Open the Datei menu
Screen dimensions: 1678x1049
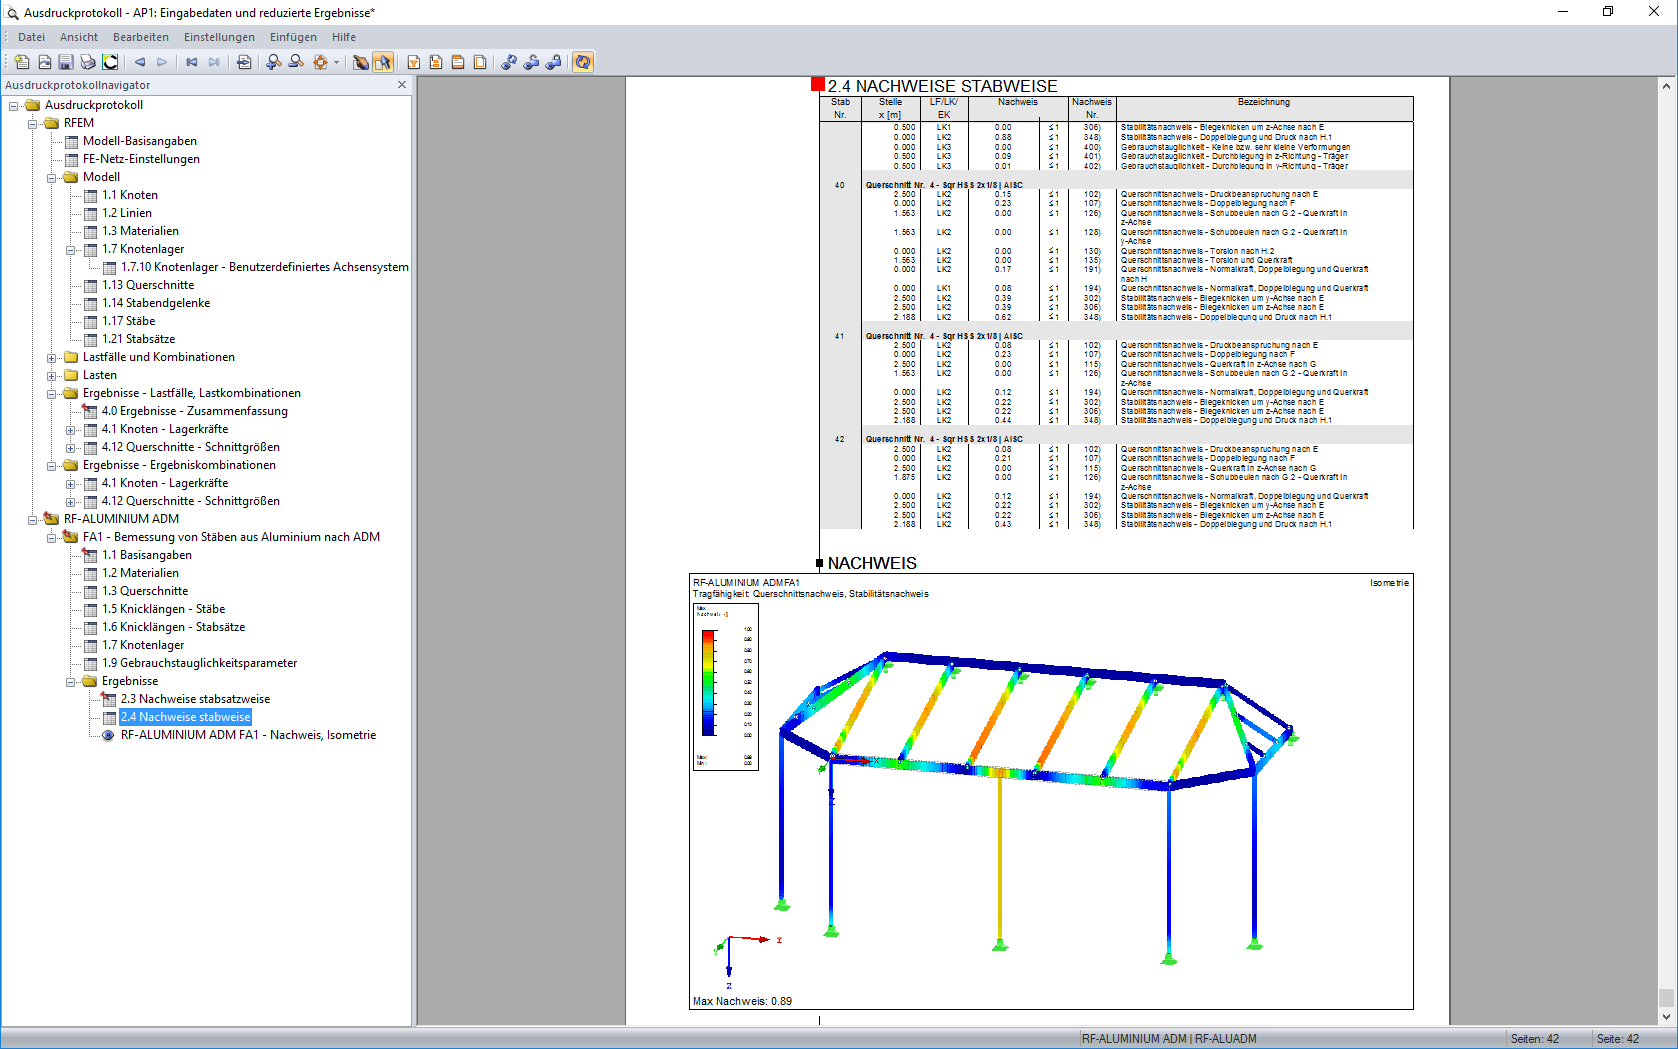pyautogui.click(x=32, y=37)
